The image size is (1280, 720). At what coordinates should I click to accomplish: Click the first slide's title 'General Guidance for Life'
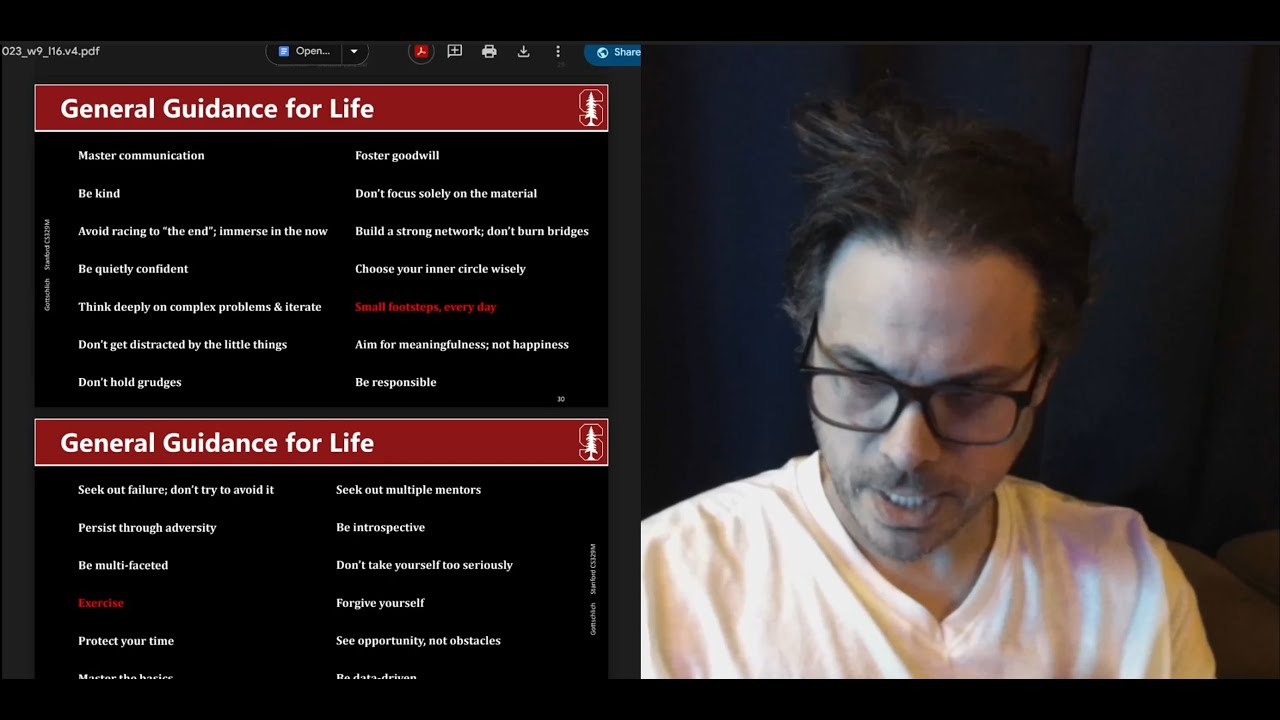point(217,108)
